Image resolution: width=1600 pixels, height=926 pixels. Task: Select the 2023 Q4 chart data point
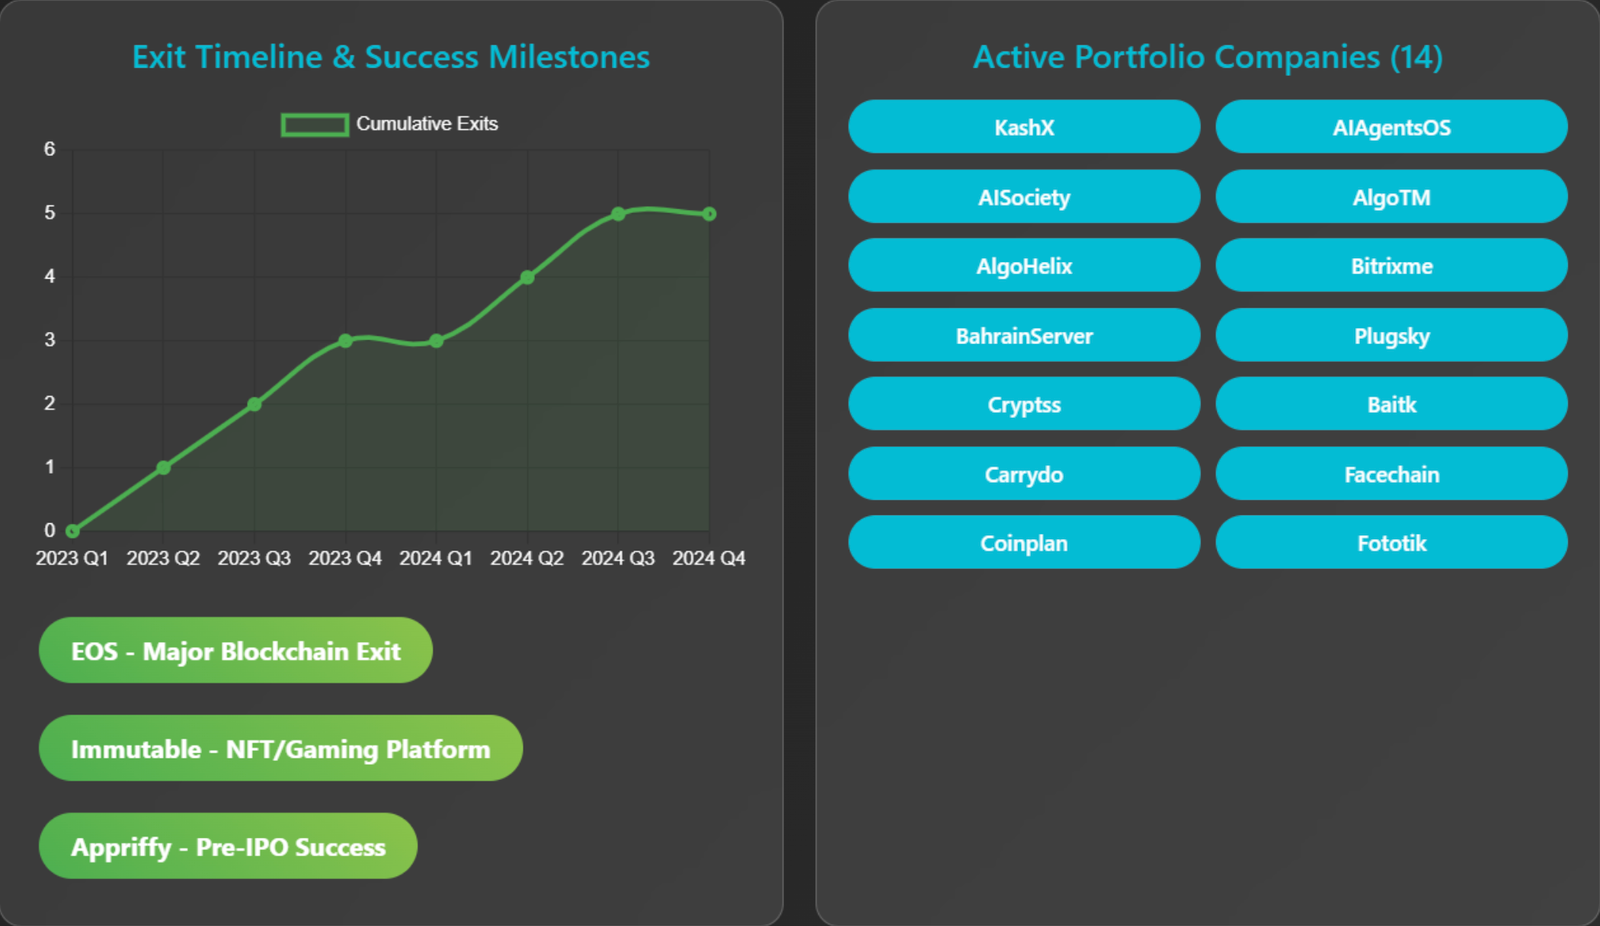coord(345,341)
